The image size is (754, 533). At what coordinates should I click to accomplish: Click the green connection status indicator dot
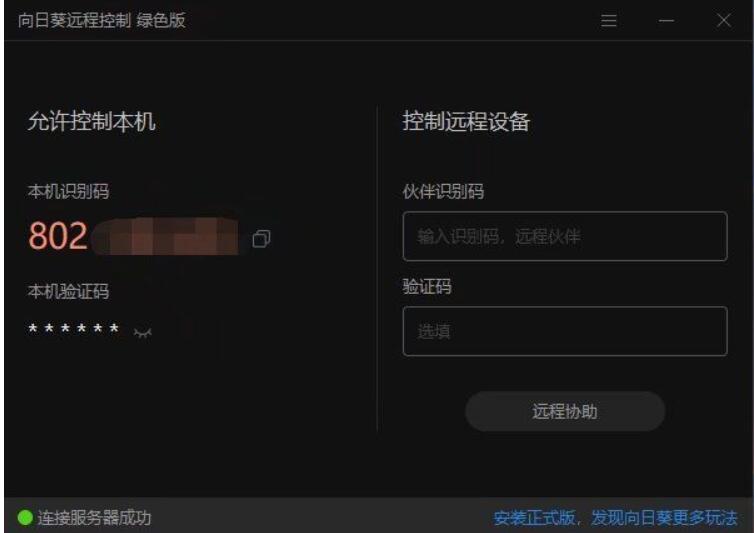pyautogui.click(x=25, y=518)
